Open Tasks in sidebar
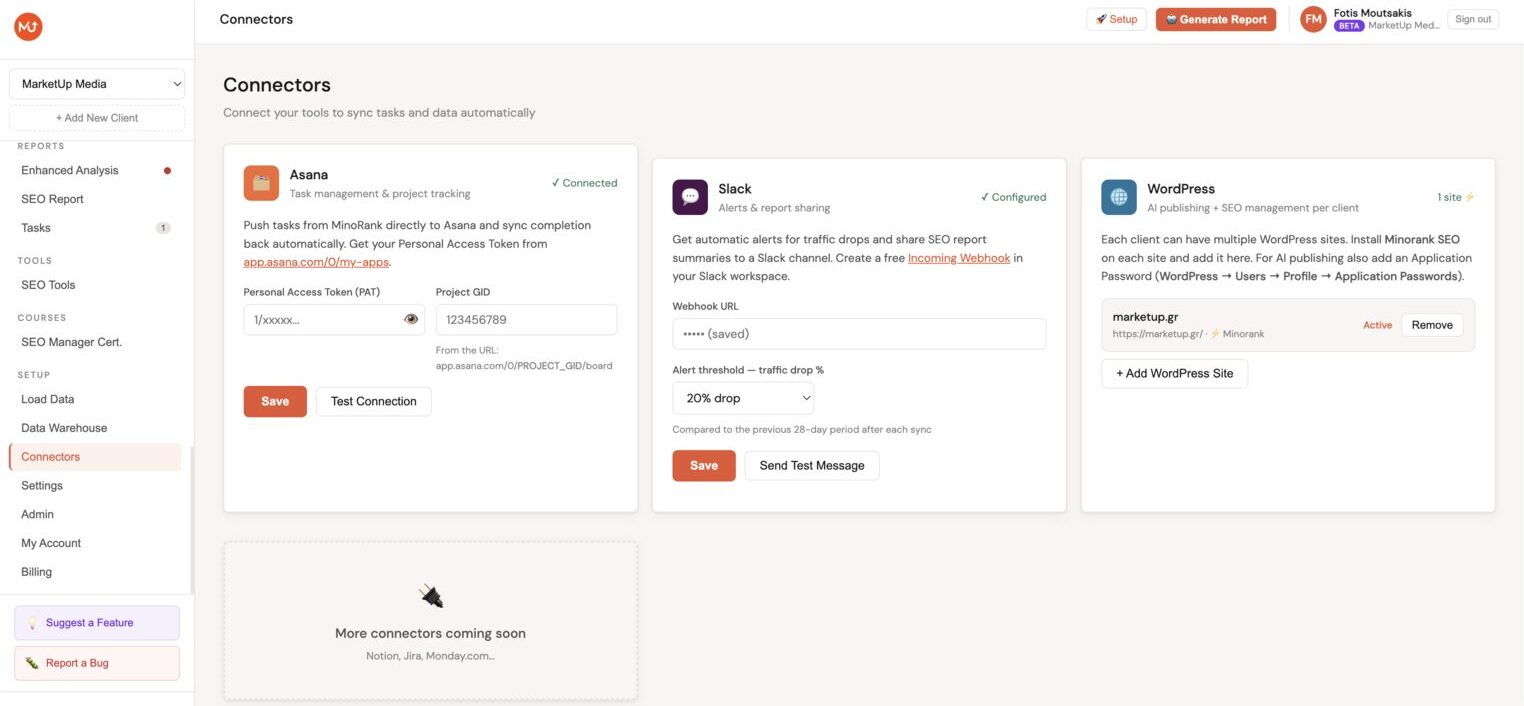 pos(36,228)
